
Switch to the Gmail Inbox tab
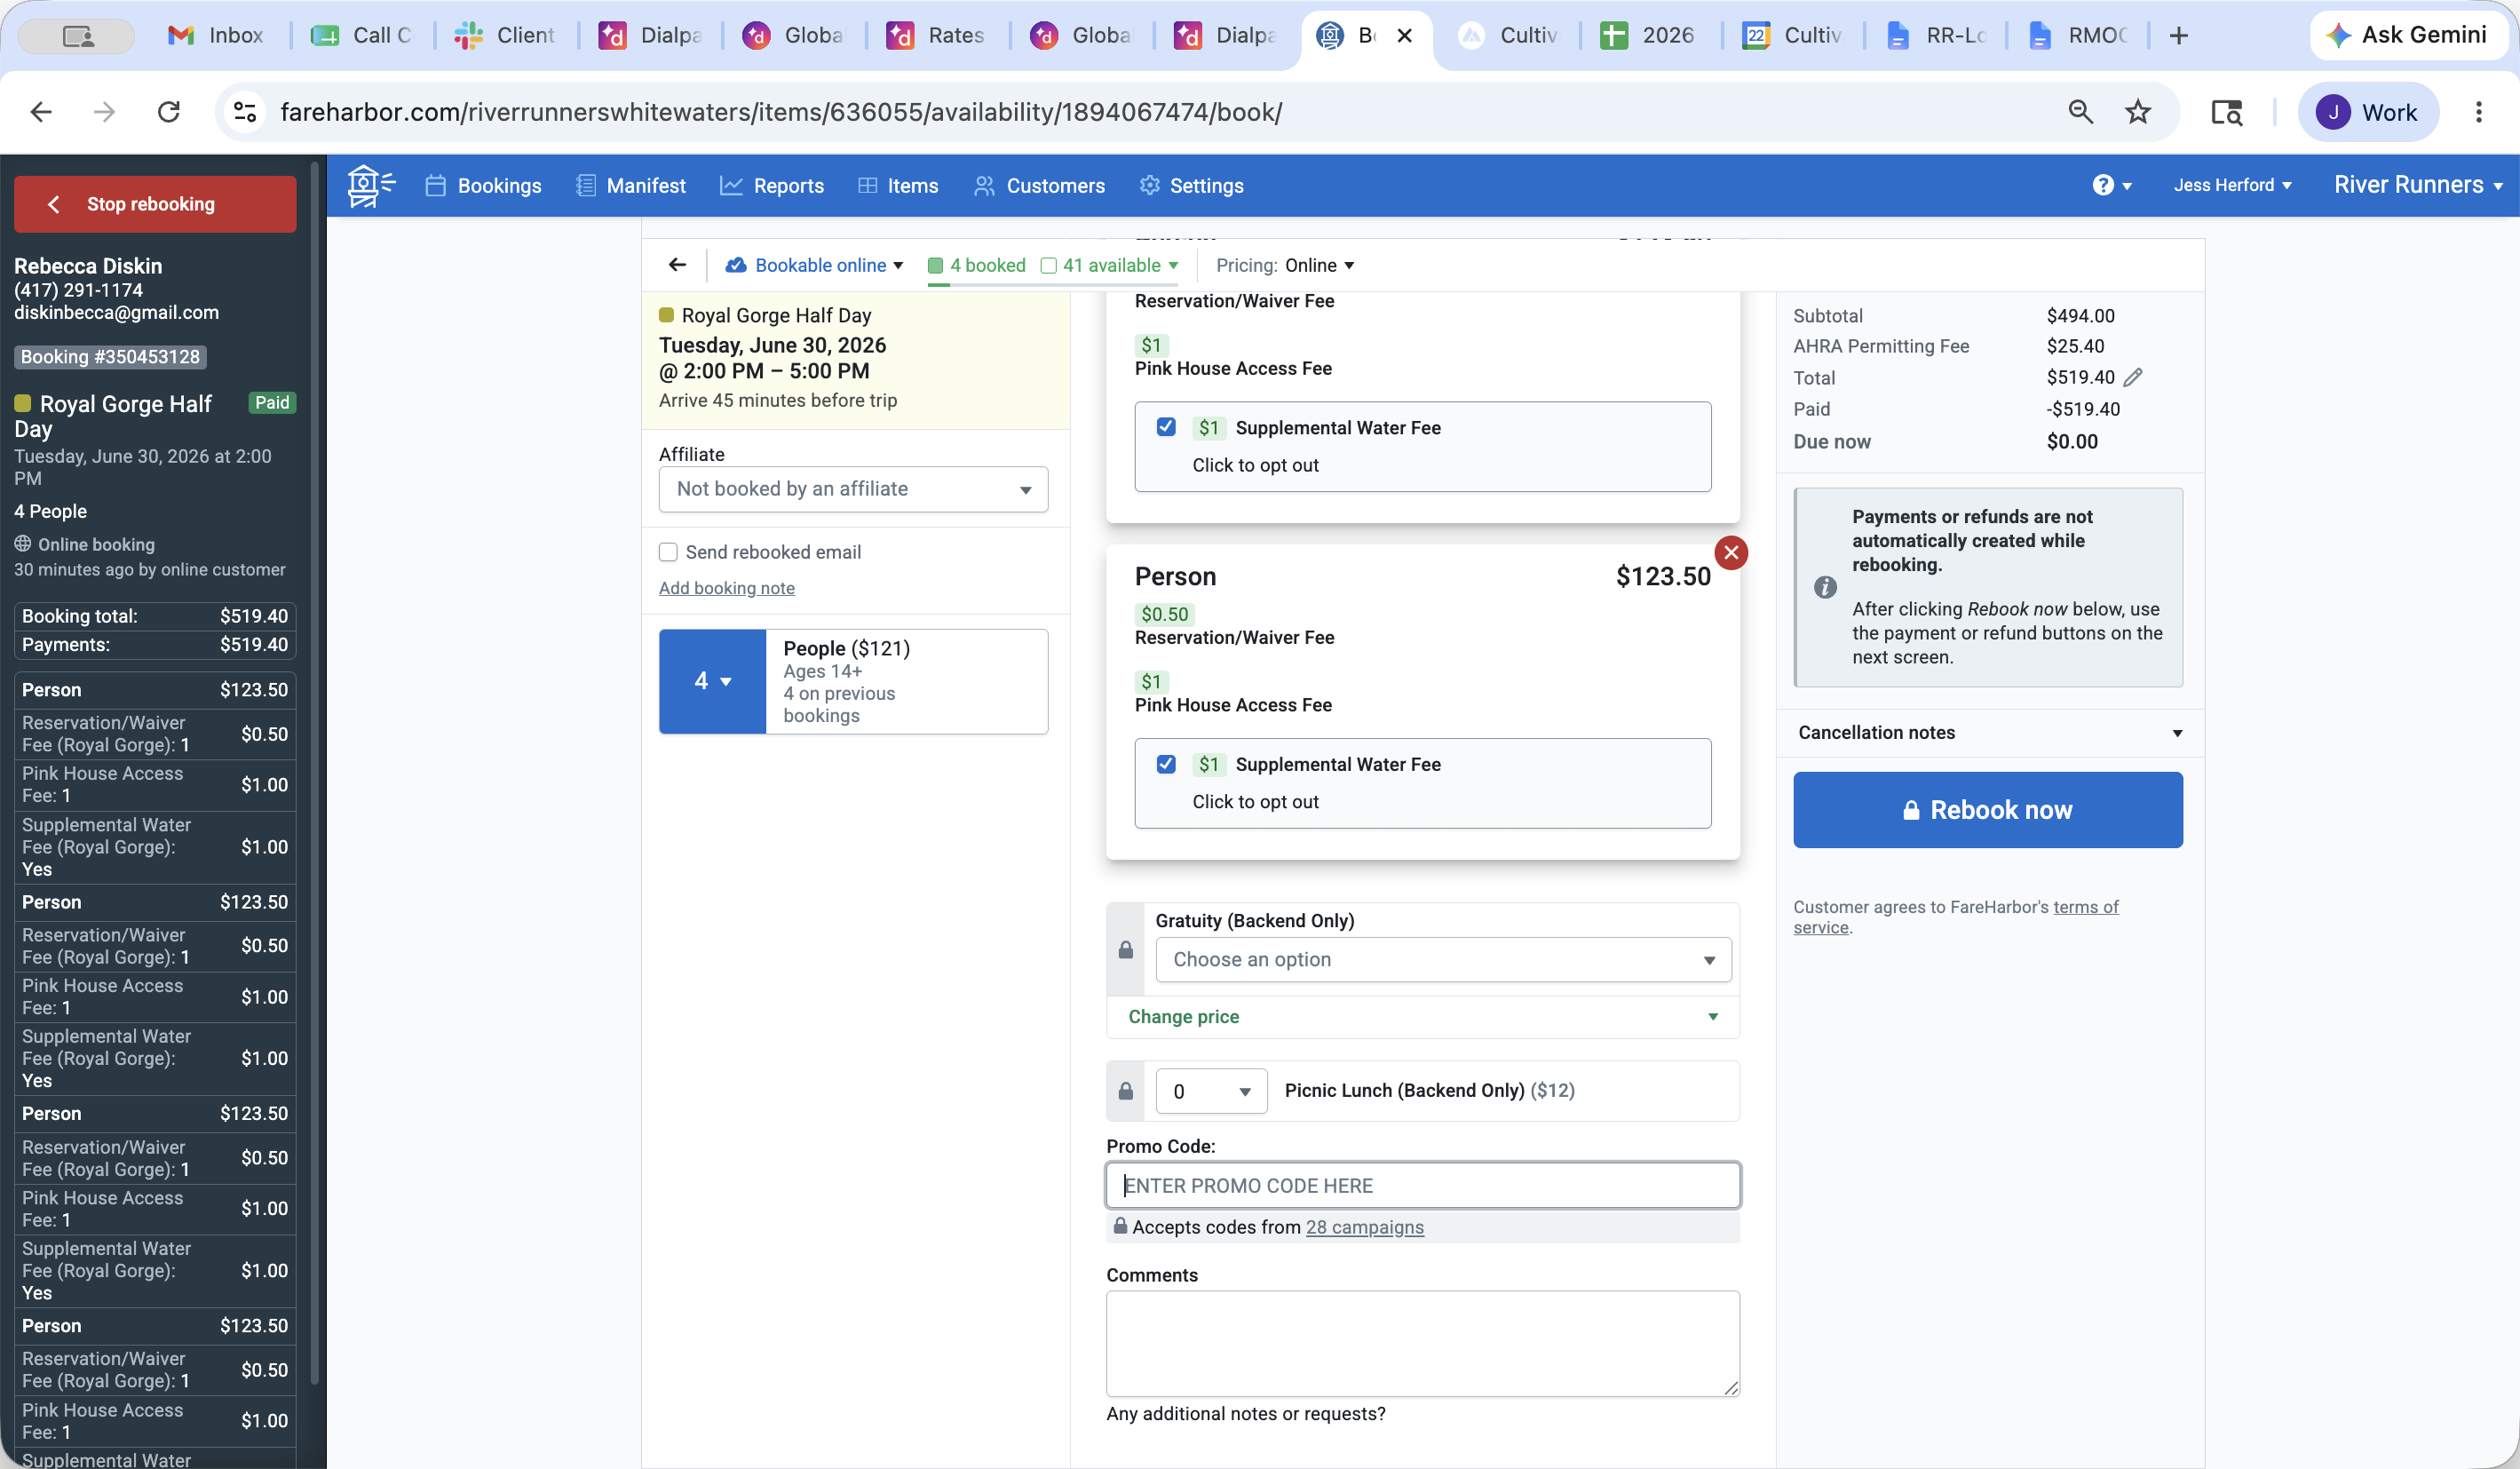[217, 36]
